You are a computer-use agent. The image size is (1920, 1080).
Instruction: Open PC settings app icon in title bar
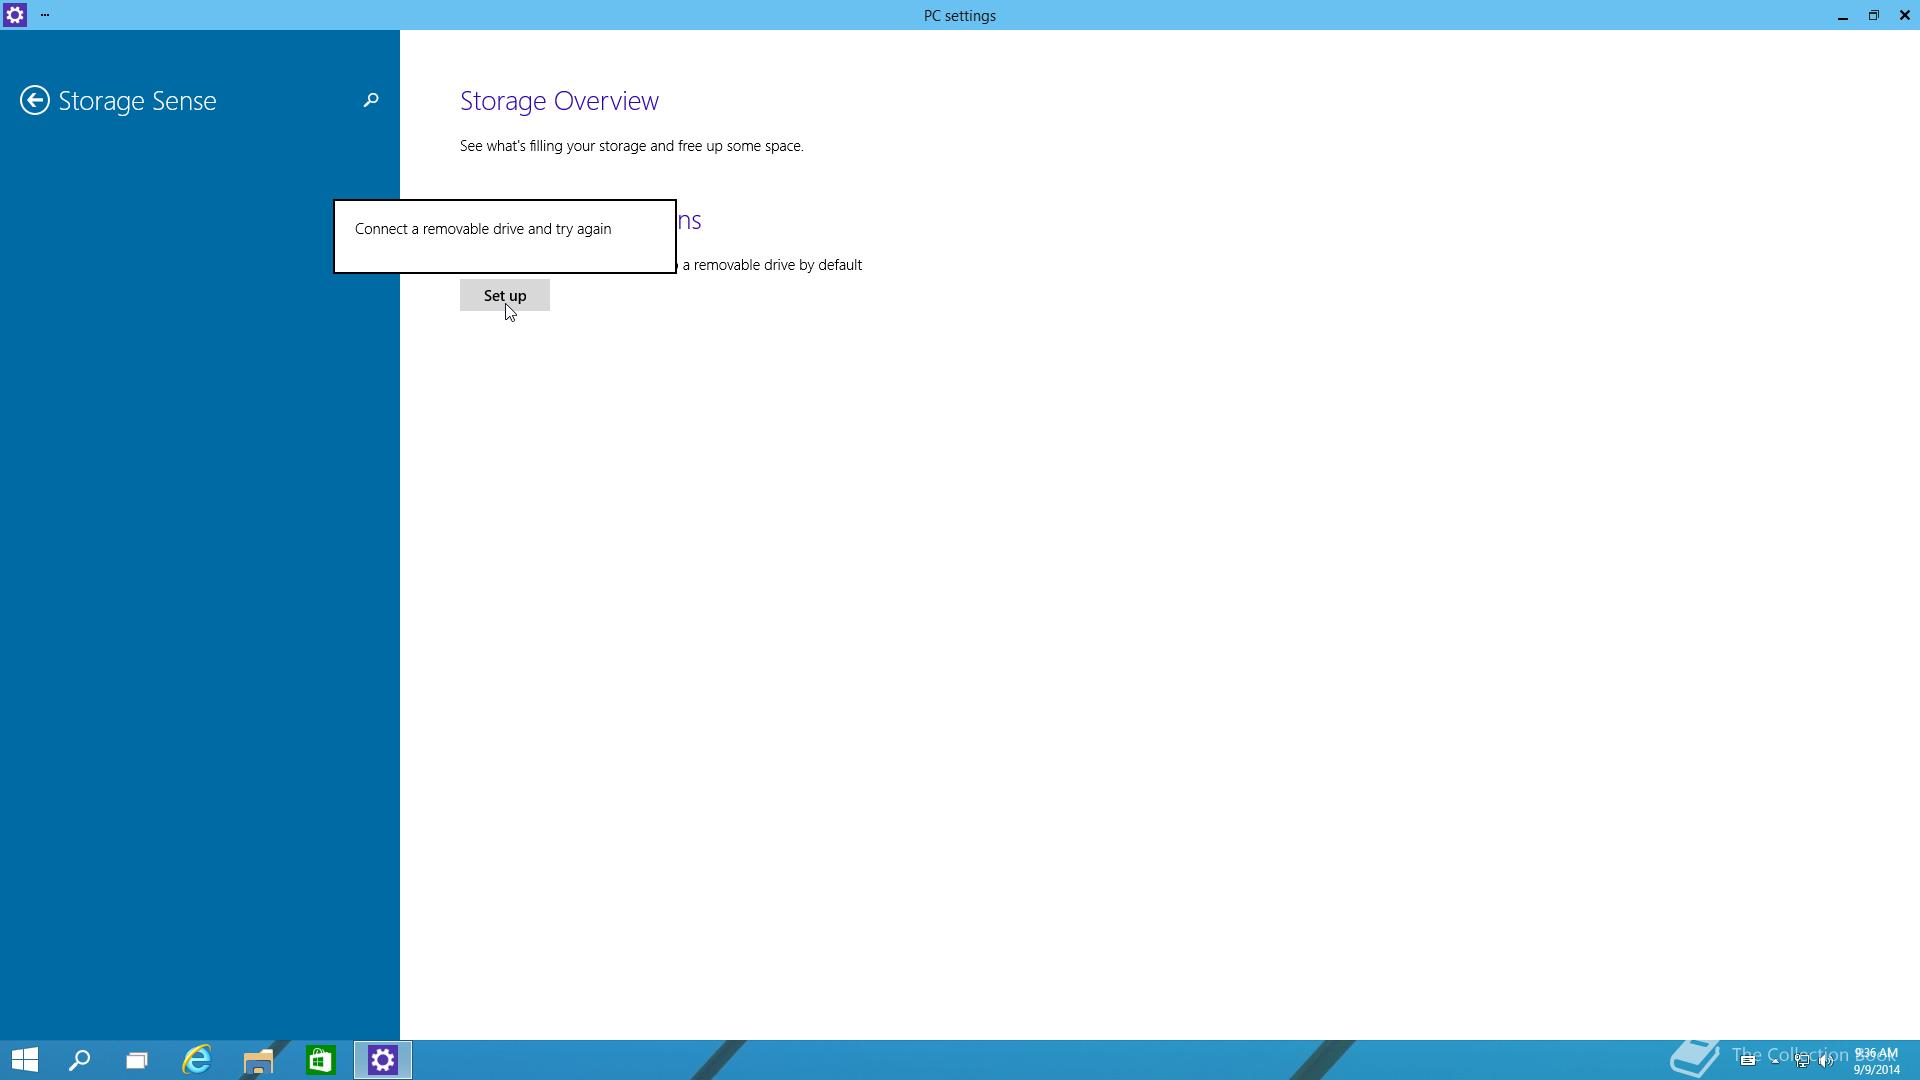pos(15,15)
